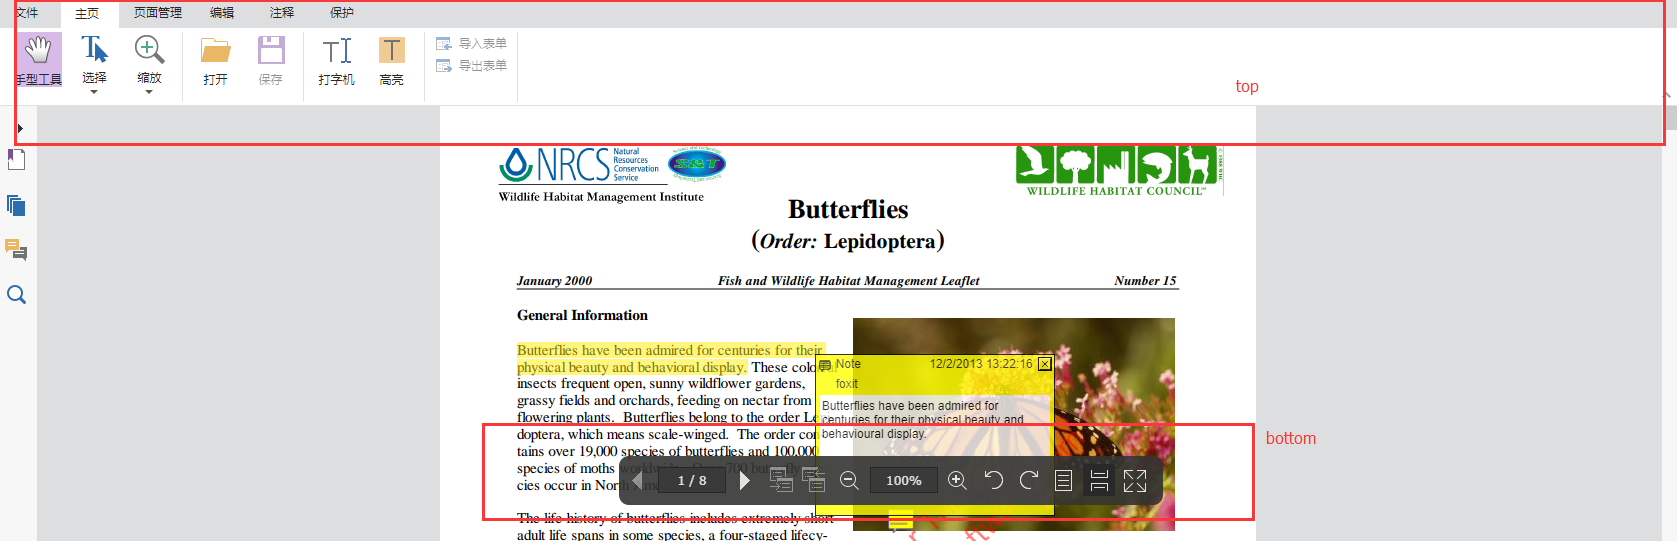This screenshot has height=541, width=1677.
Task: Select the Hand tool (手型工具)
Action: point(38,59)
